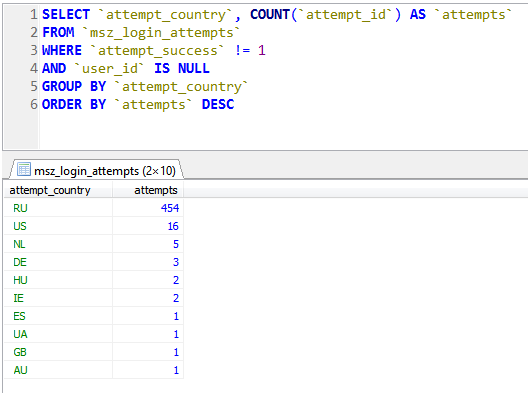Click the DESC keyword on line 6
The height and width of the screenshot is (393, 528).
point(218,104)
